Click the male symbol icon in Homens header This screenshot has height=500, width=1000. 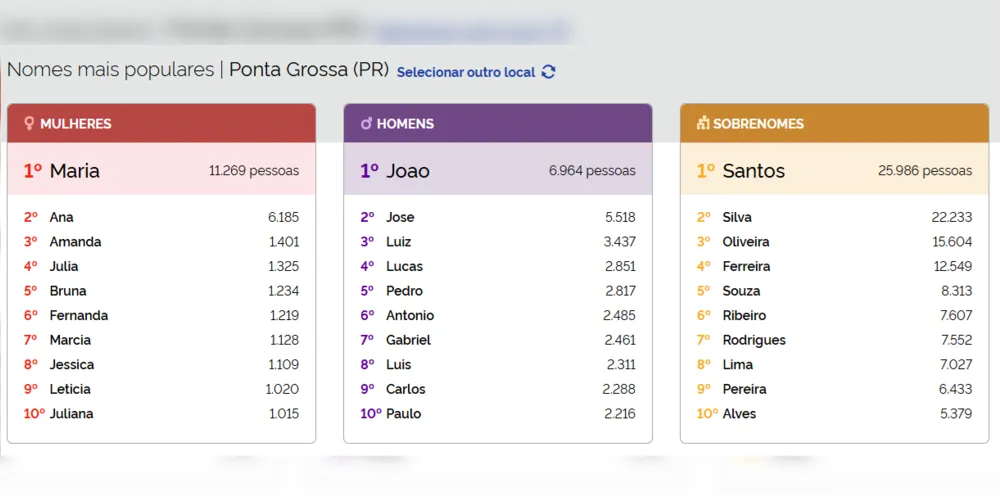[366, 123]
